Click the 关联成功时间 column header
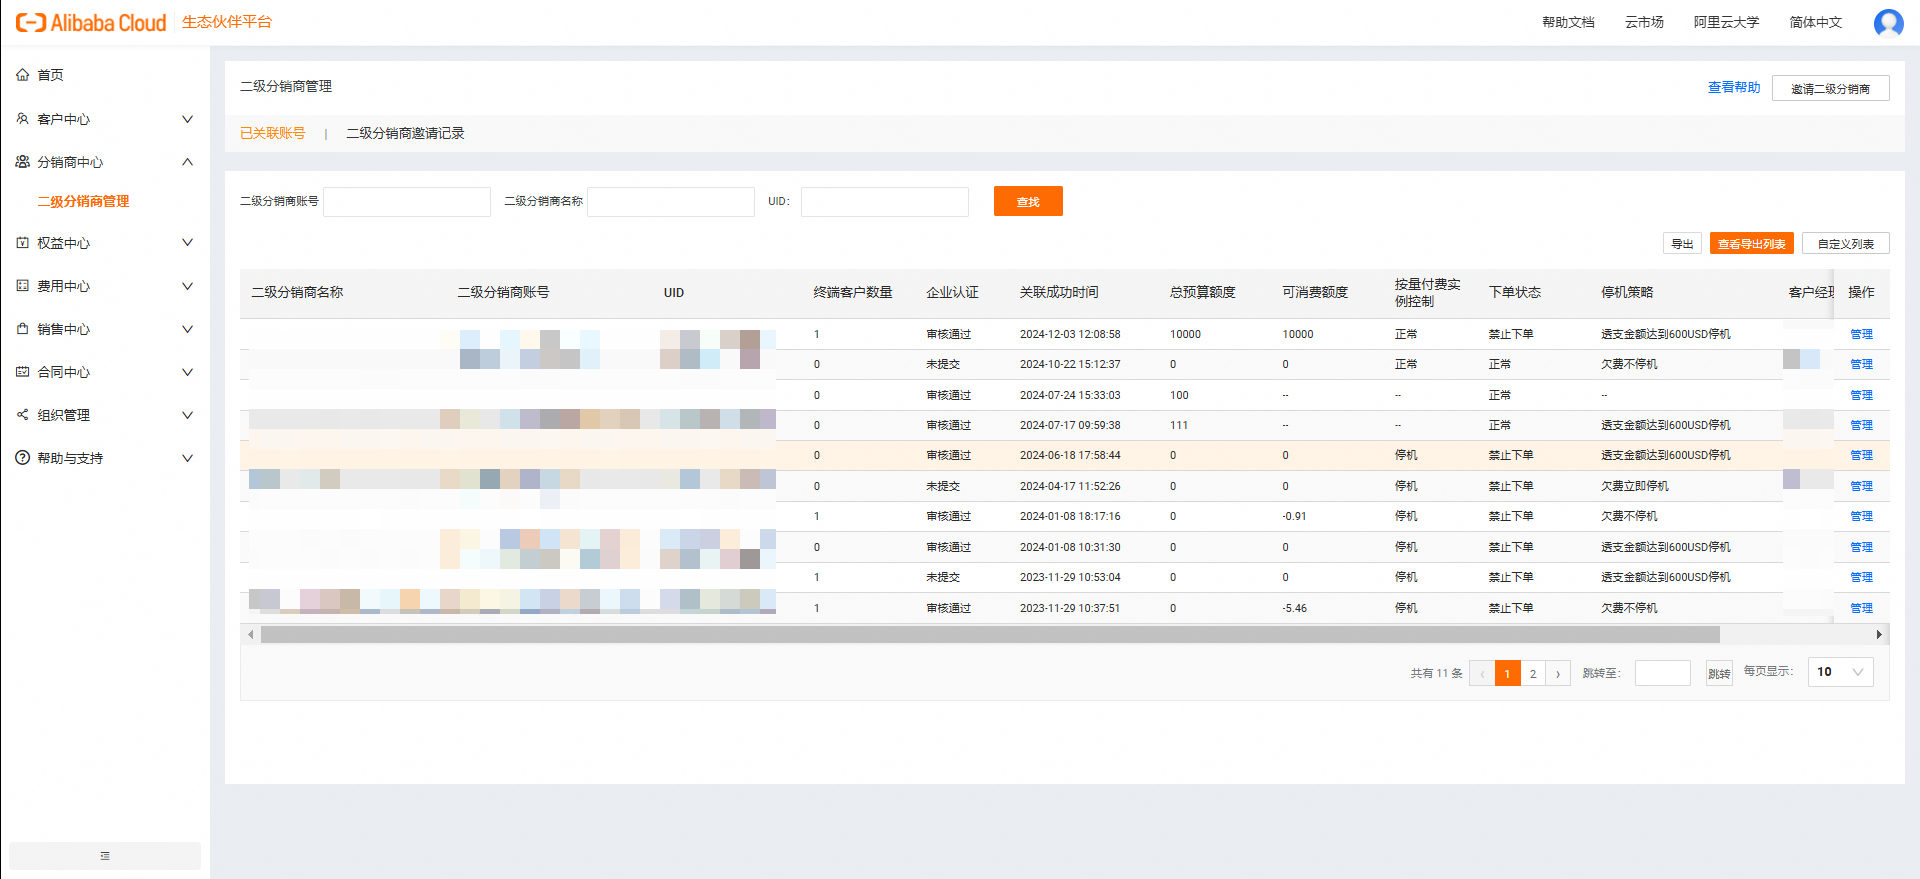The height and width of the screenshot is (879, 1920). [1059, 293]
